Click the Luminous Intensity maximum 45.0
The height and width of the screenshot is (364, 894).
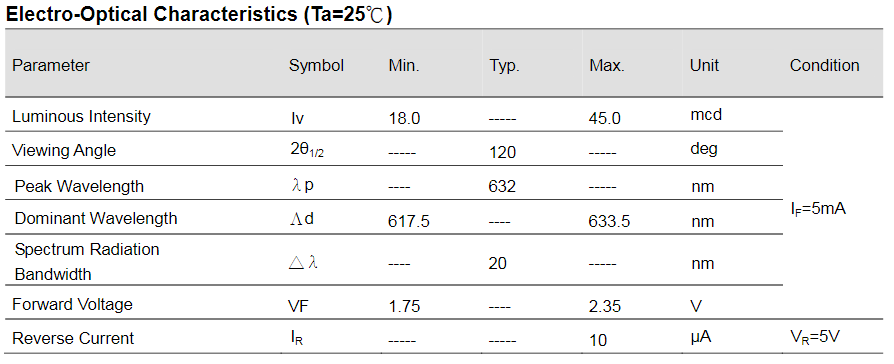click(x=604, y=119)
